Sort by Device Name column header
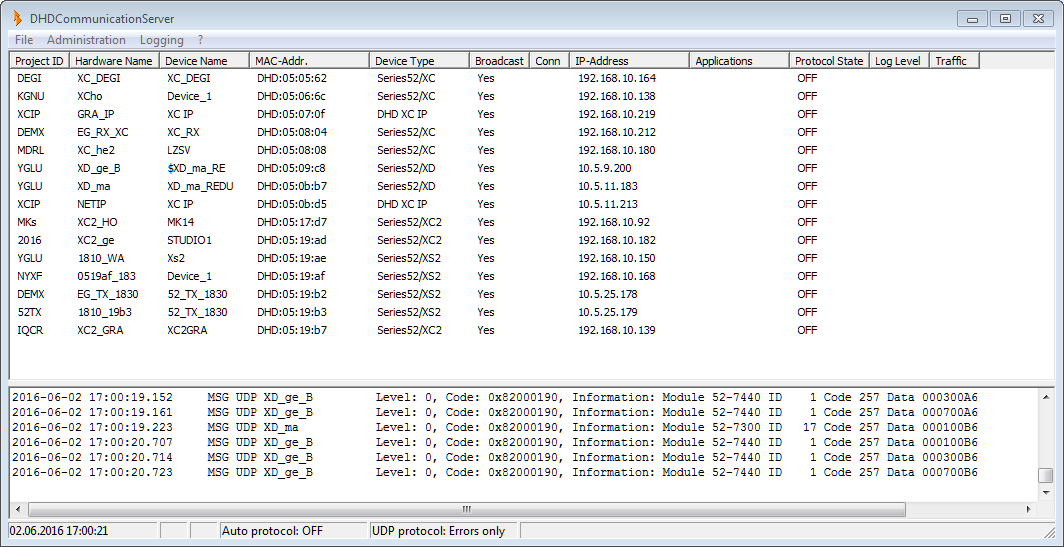The image size is (1064, 547). [205, 61]
